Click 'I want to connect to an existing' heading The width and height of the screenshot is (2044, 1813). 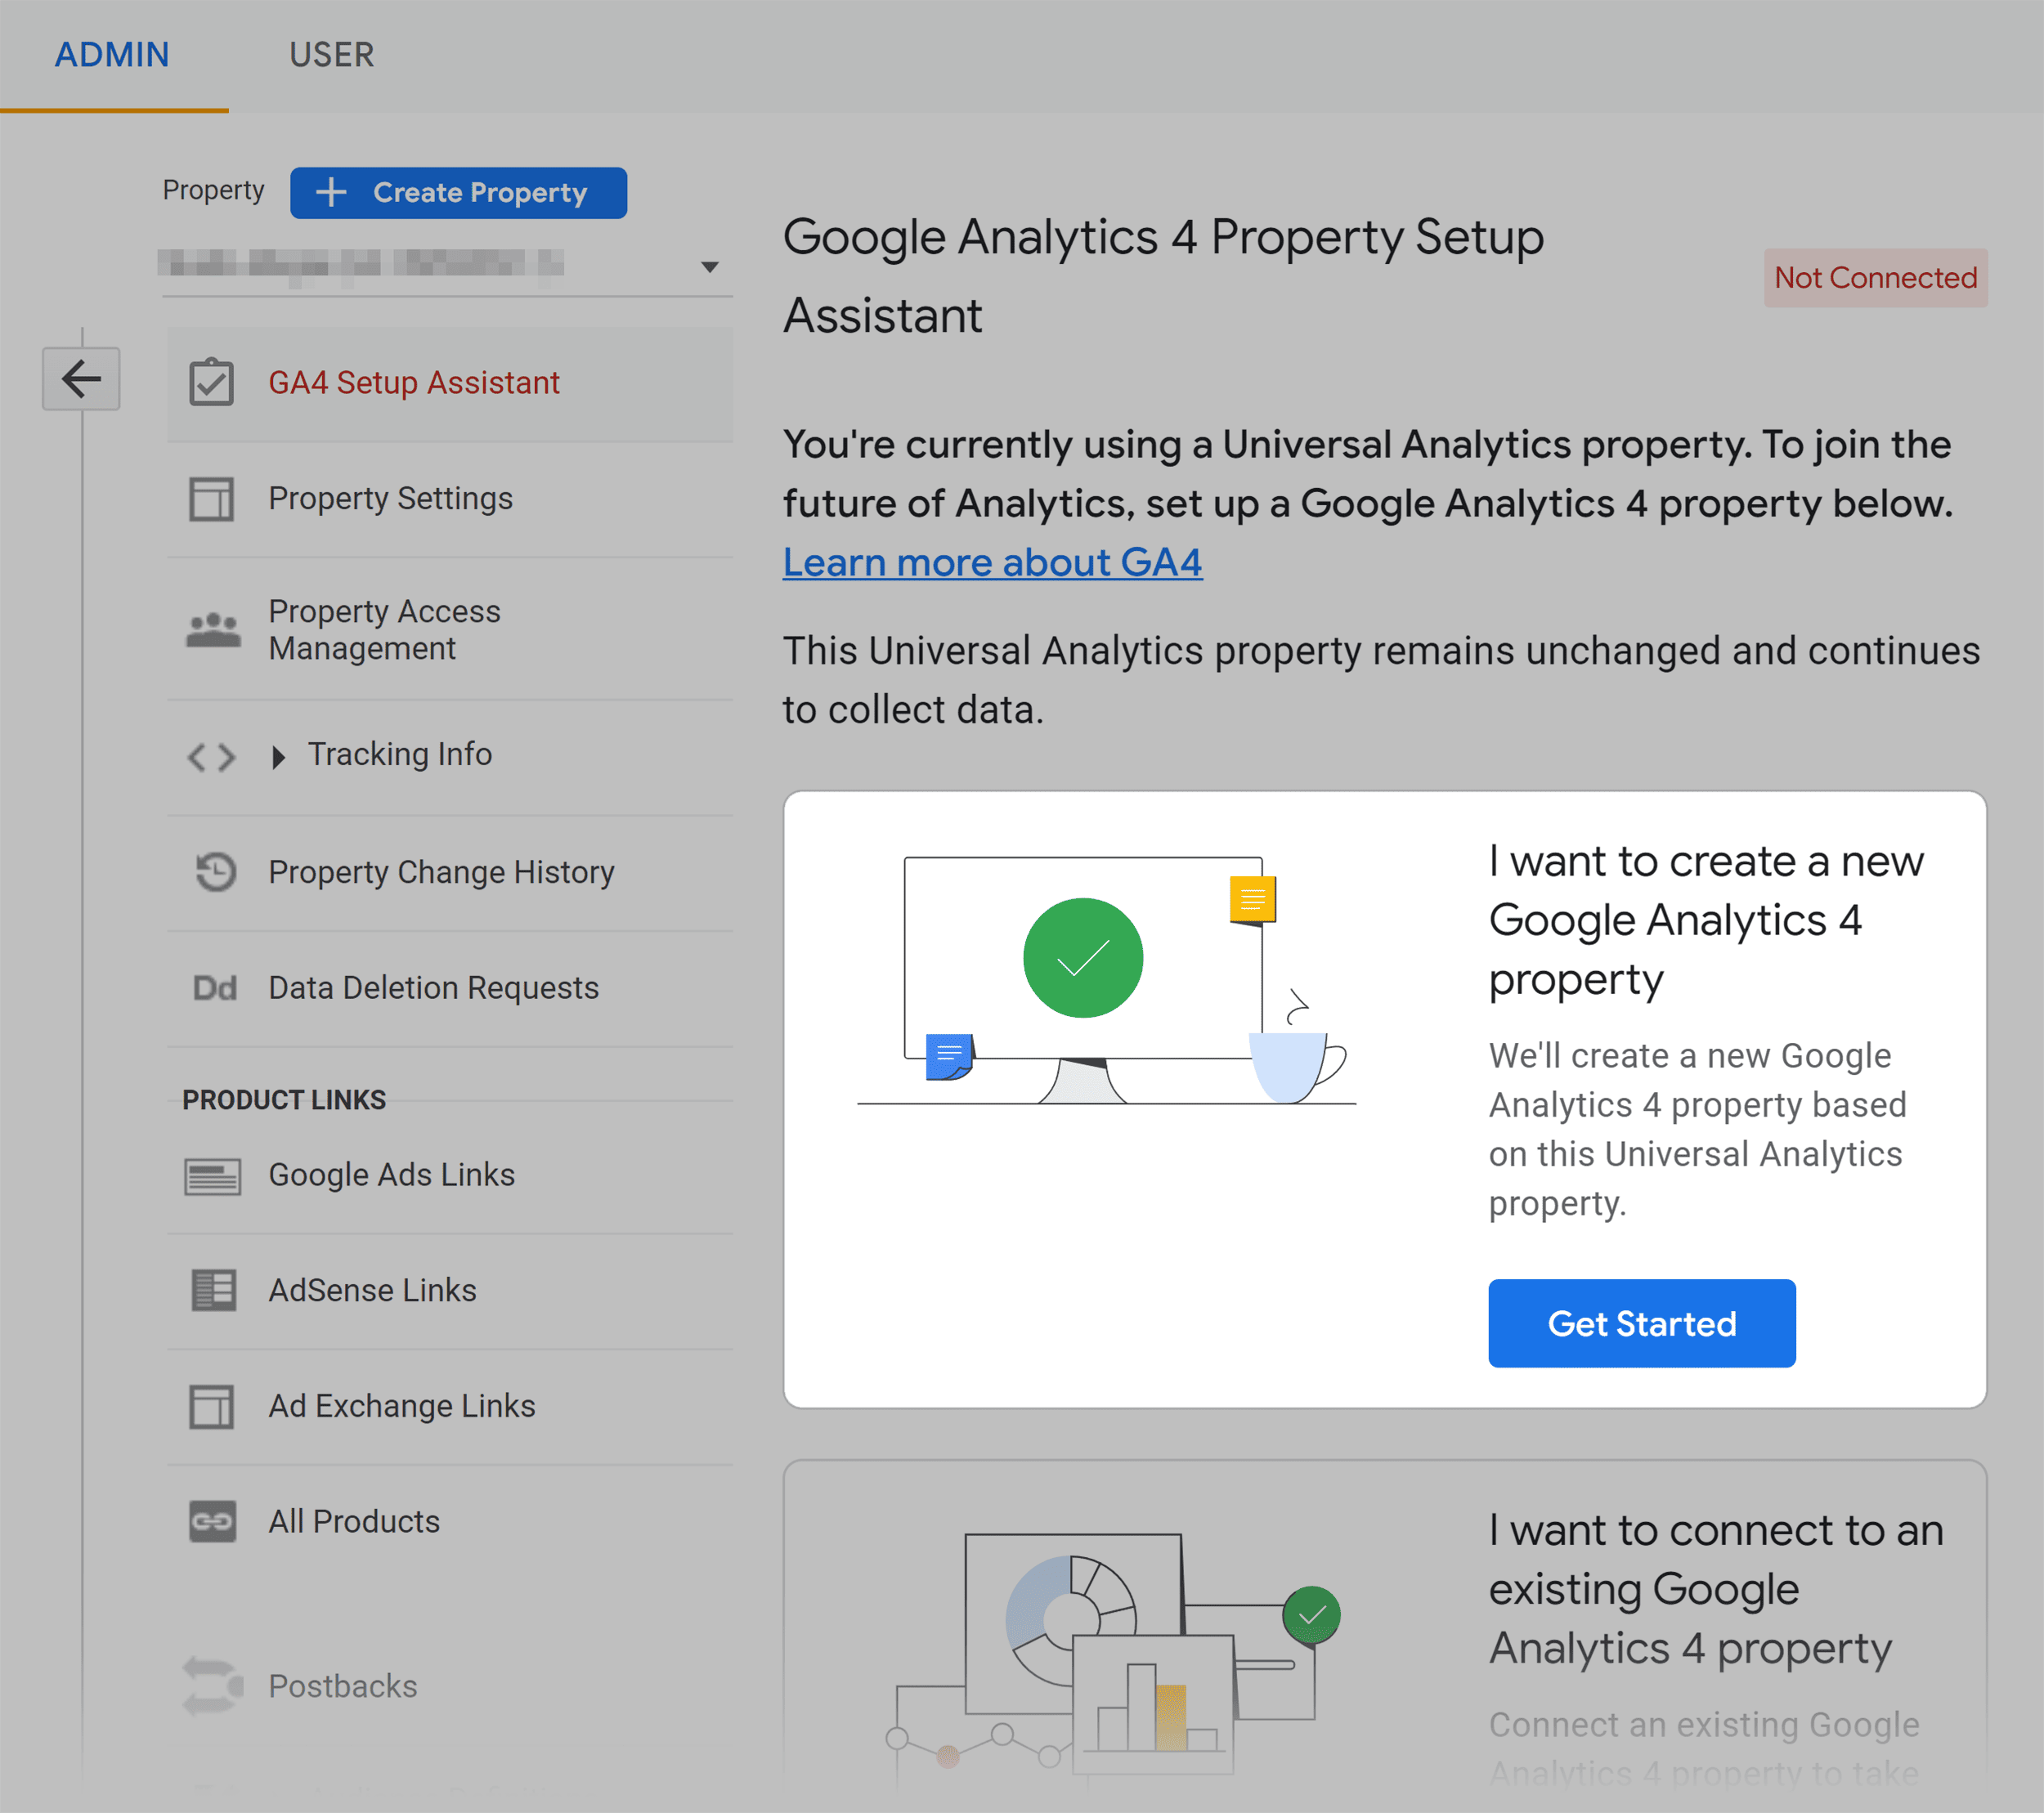[1716, 1589]
